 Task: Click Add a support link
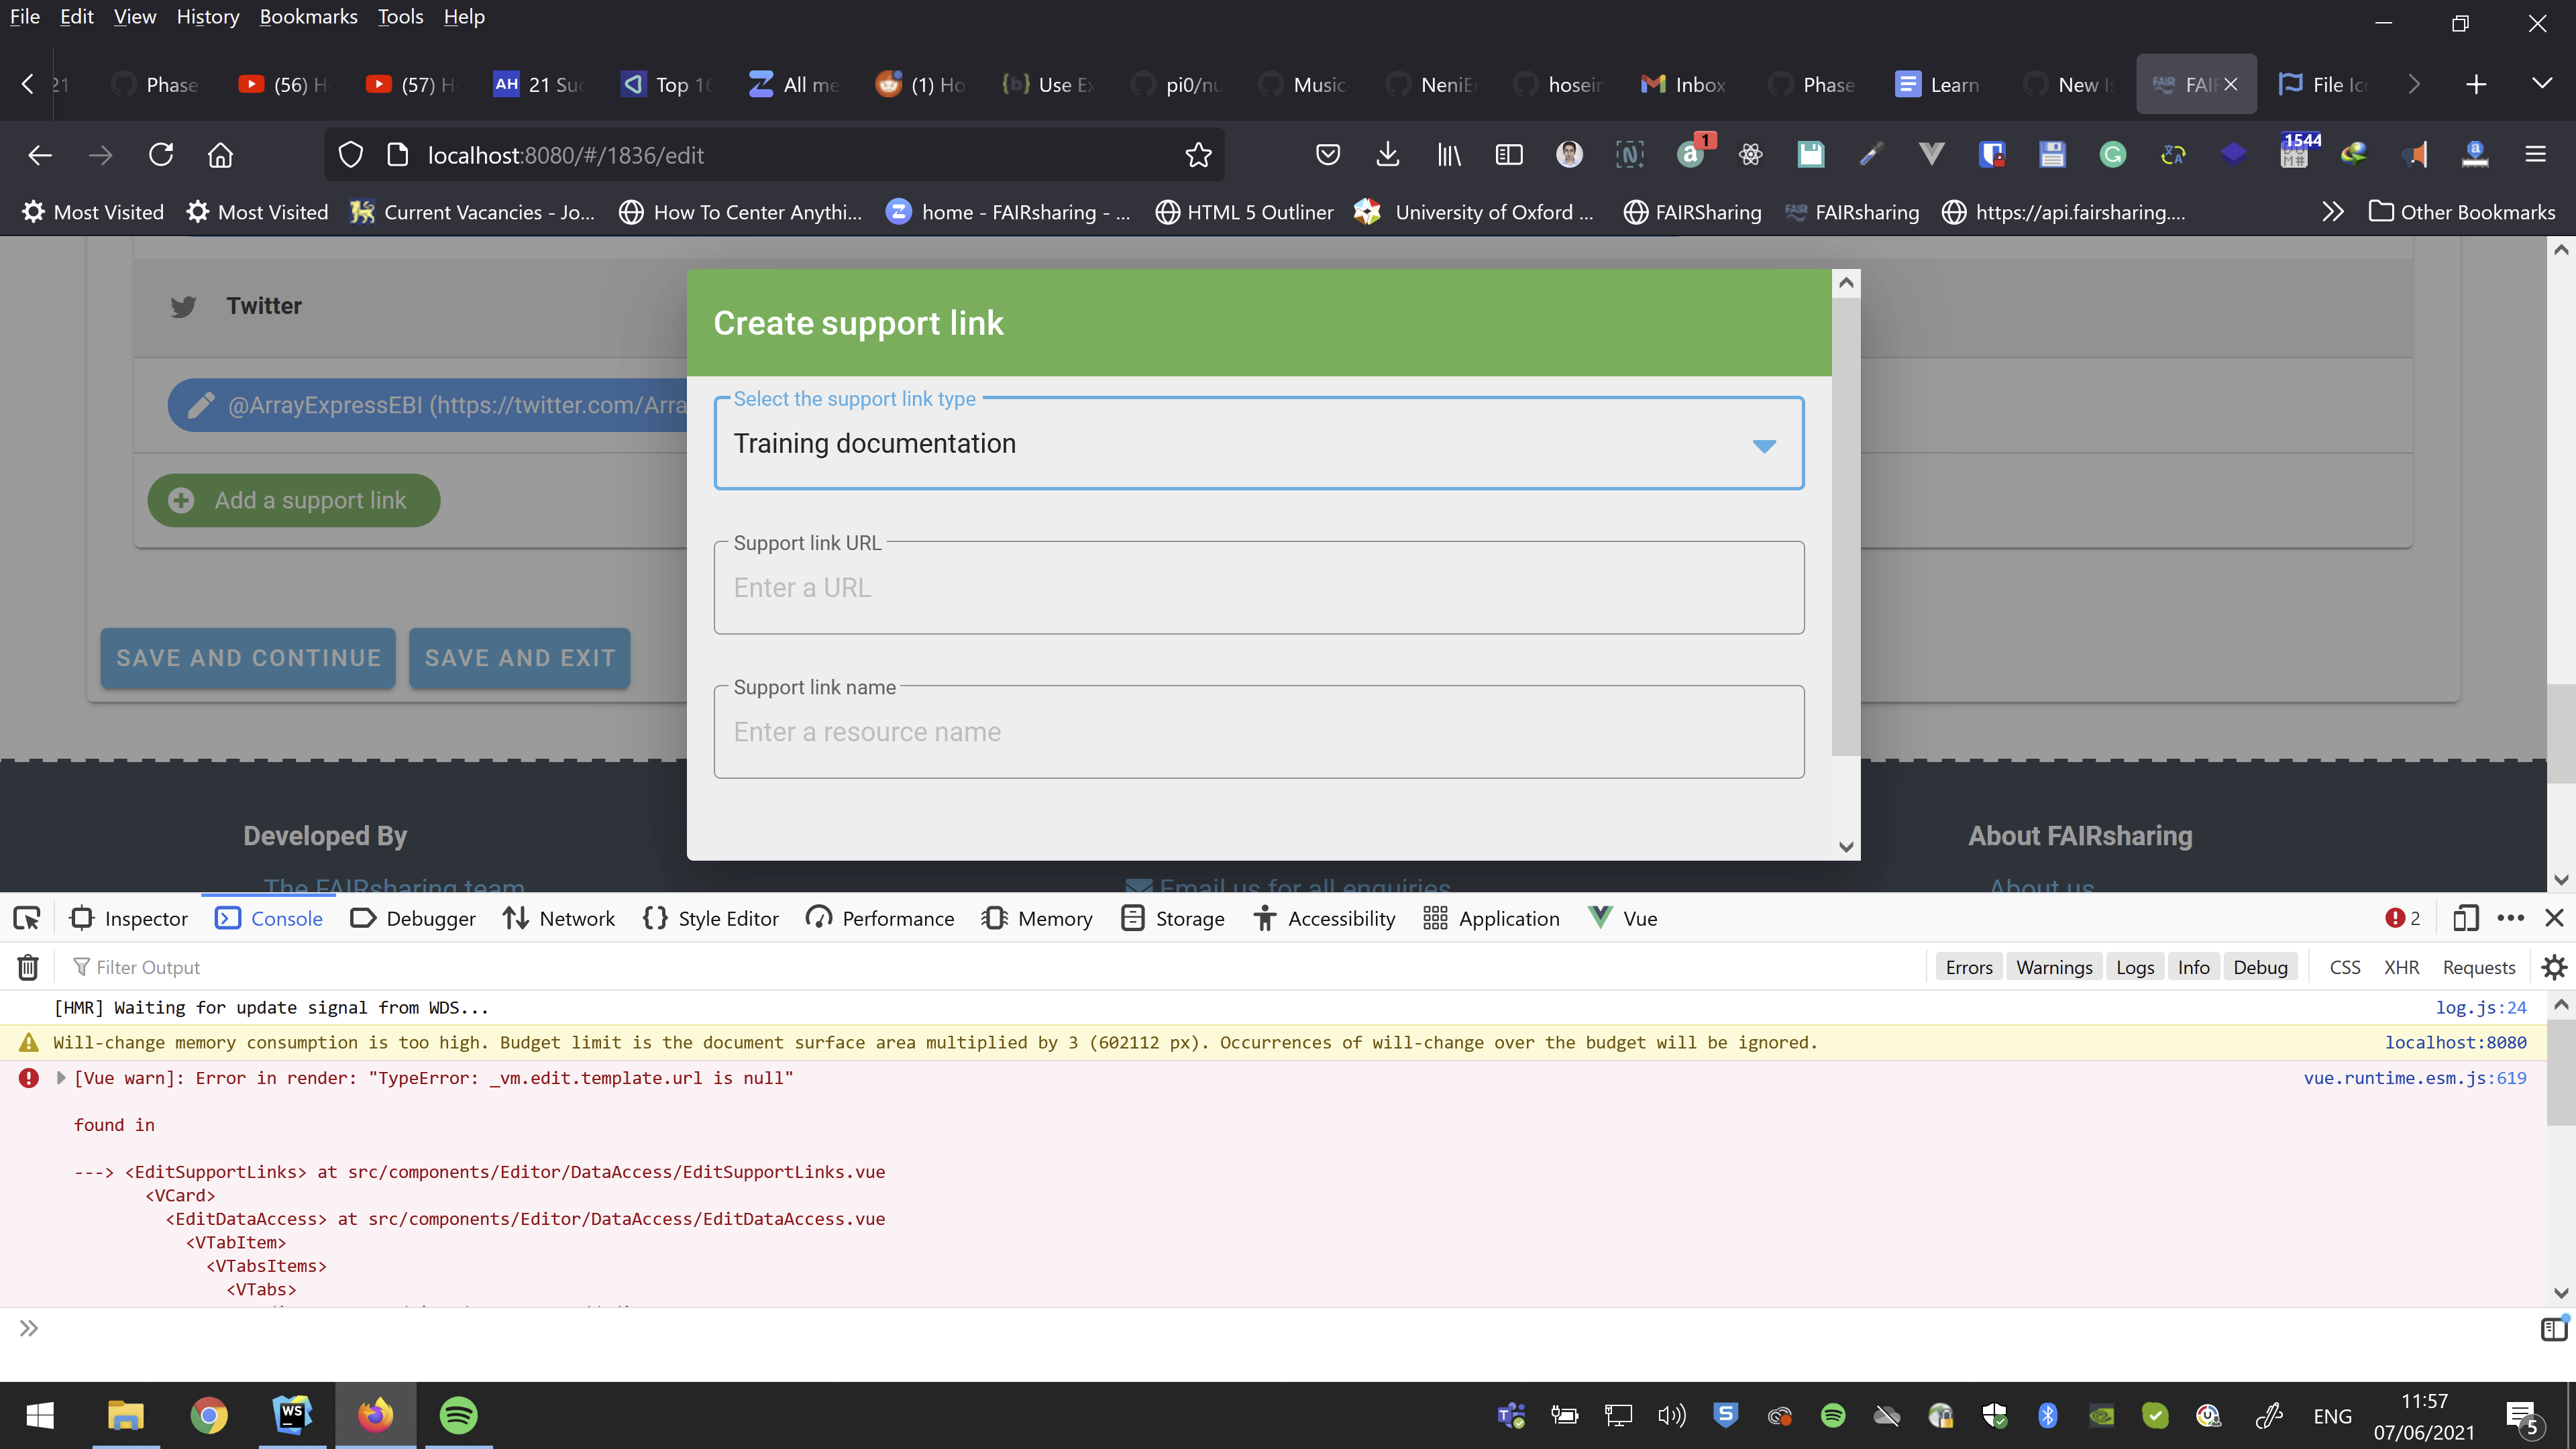(293, 500)
